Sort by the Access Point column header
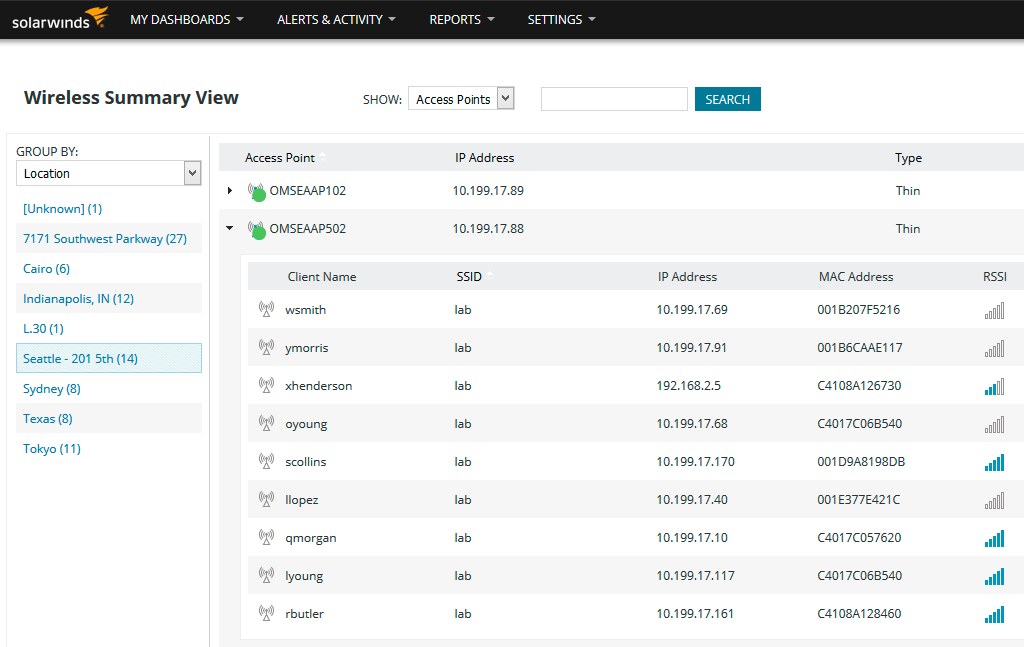Image resolution: width=1024 pixels, height=647 pixels. coord(280,157)
